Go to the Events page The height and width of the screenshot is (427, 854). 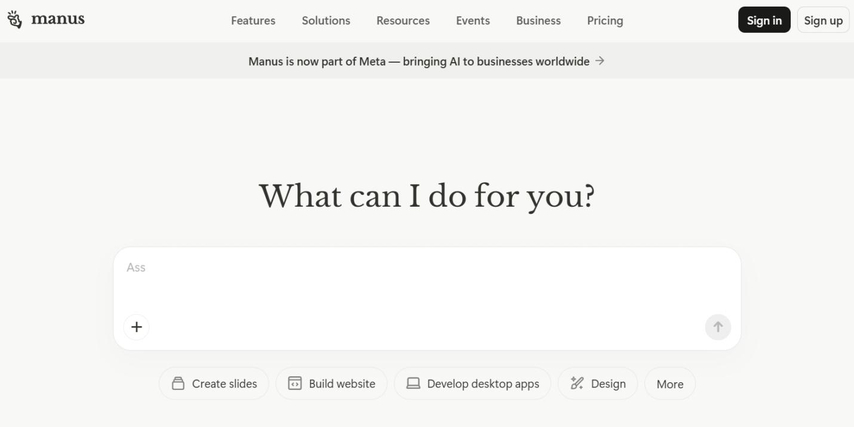tap(473, 21)
